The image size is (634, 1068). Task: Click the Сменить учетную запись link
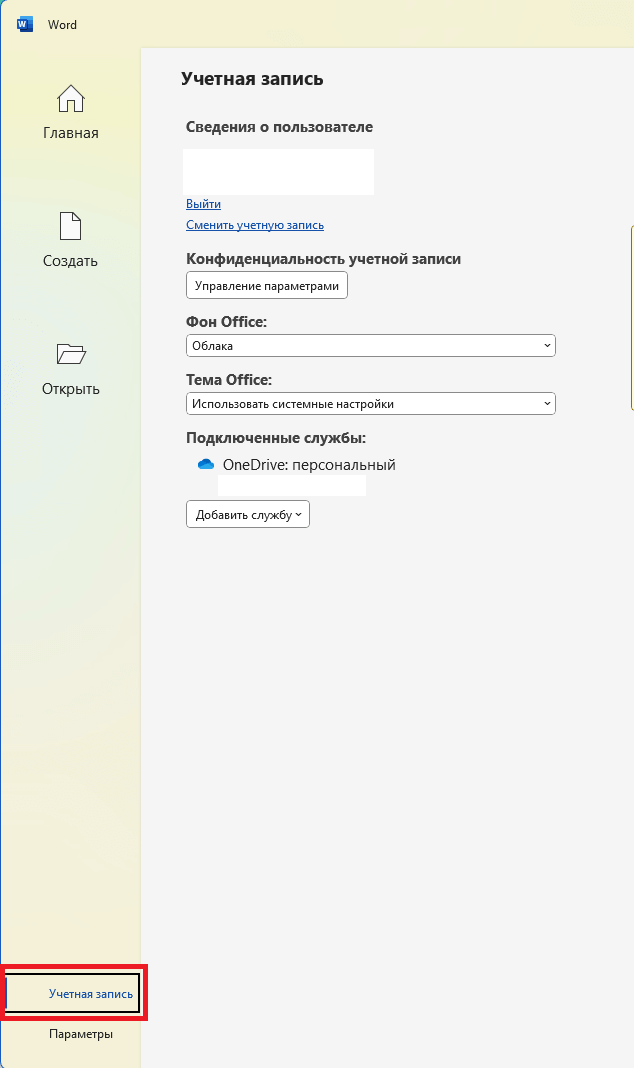(255, 225)
